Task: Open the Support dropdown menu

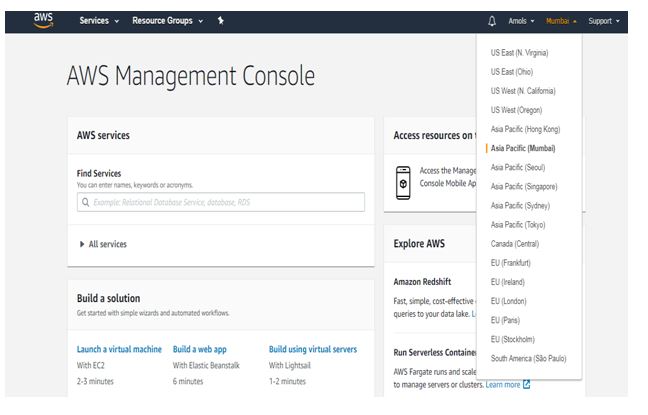Action: click(604, 21)
